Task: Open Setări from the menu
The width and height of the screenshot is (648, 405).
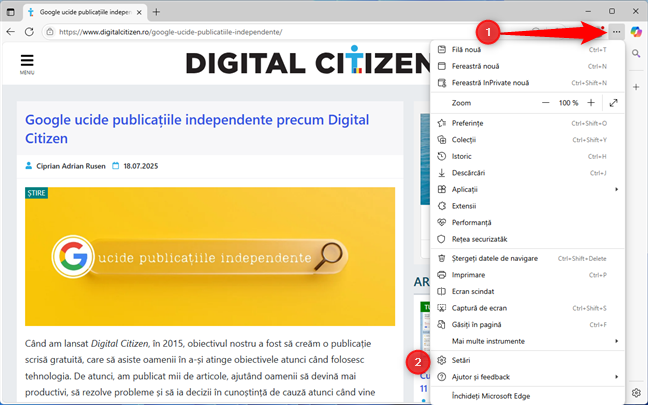Action: tap(527, 360)
